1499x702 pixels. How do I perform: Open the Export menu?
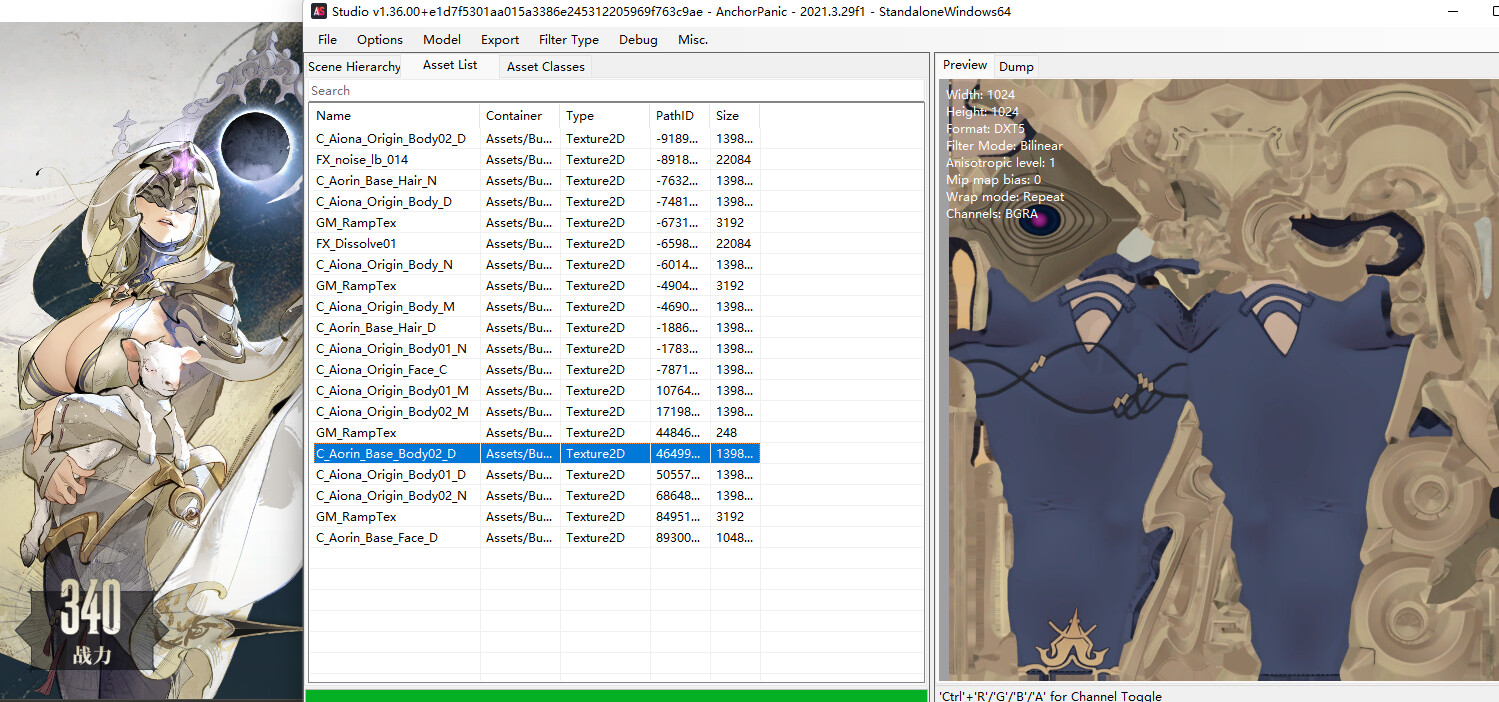click(x=500, y=40)
